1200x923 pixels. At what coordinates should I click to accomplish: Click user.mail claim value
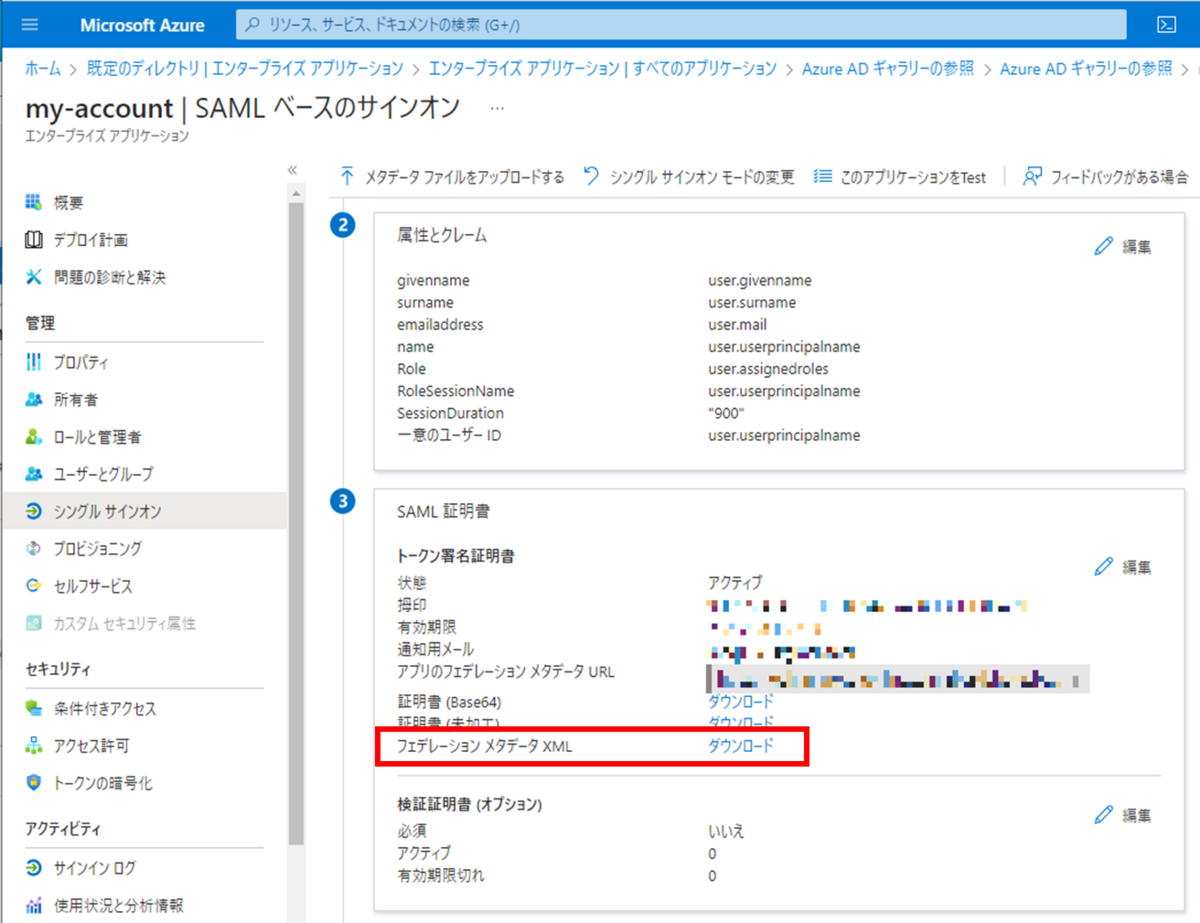[x=738, y=325]
